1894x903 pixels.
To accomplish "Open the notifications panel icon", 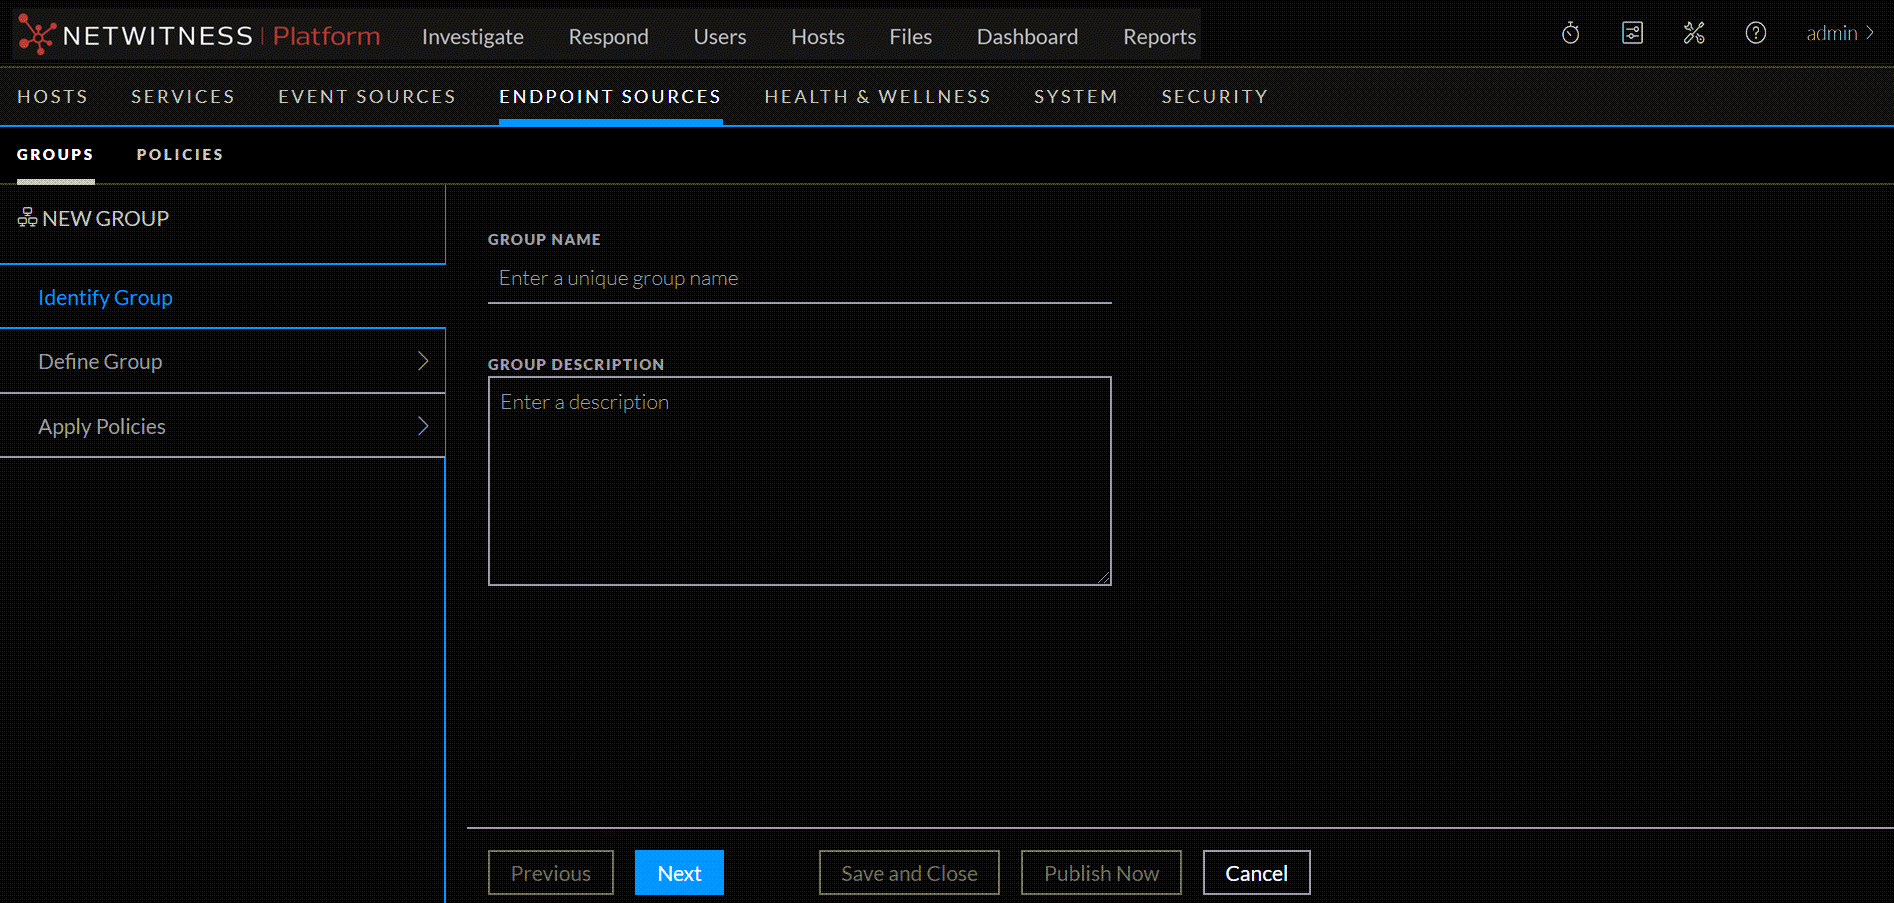I will (1632, 33).
